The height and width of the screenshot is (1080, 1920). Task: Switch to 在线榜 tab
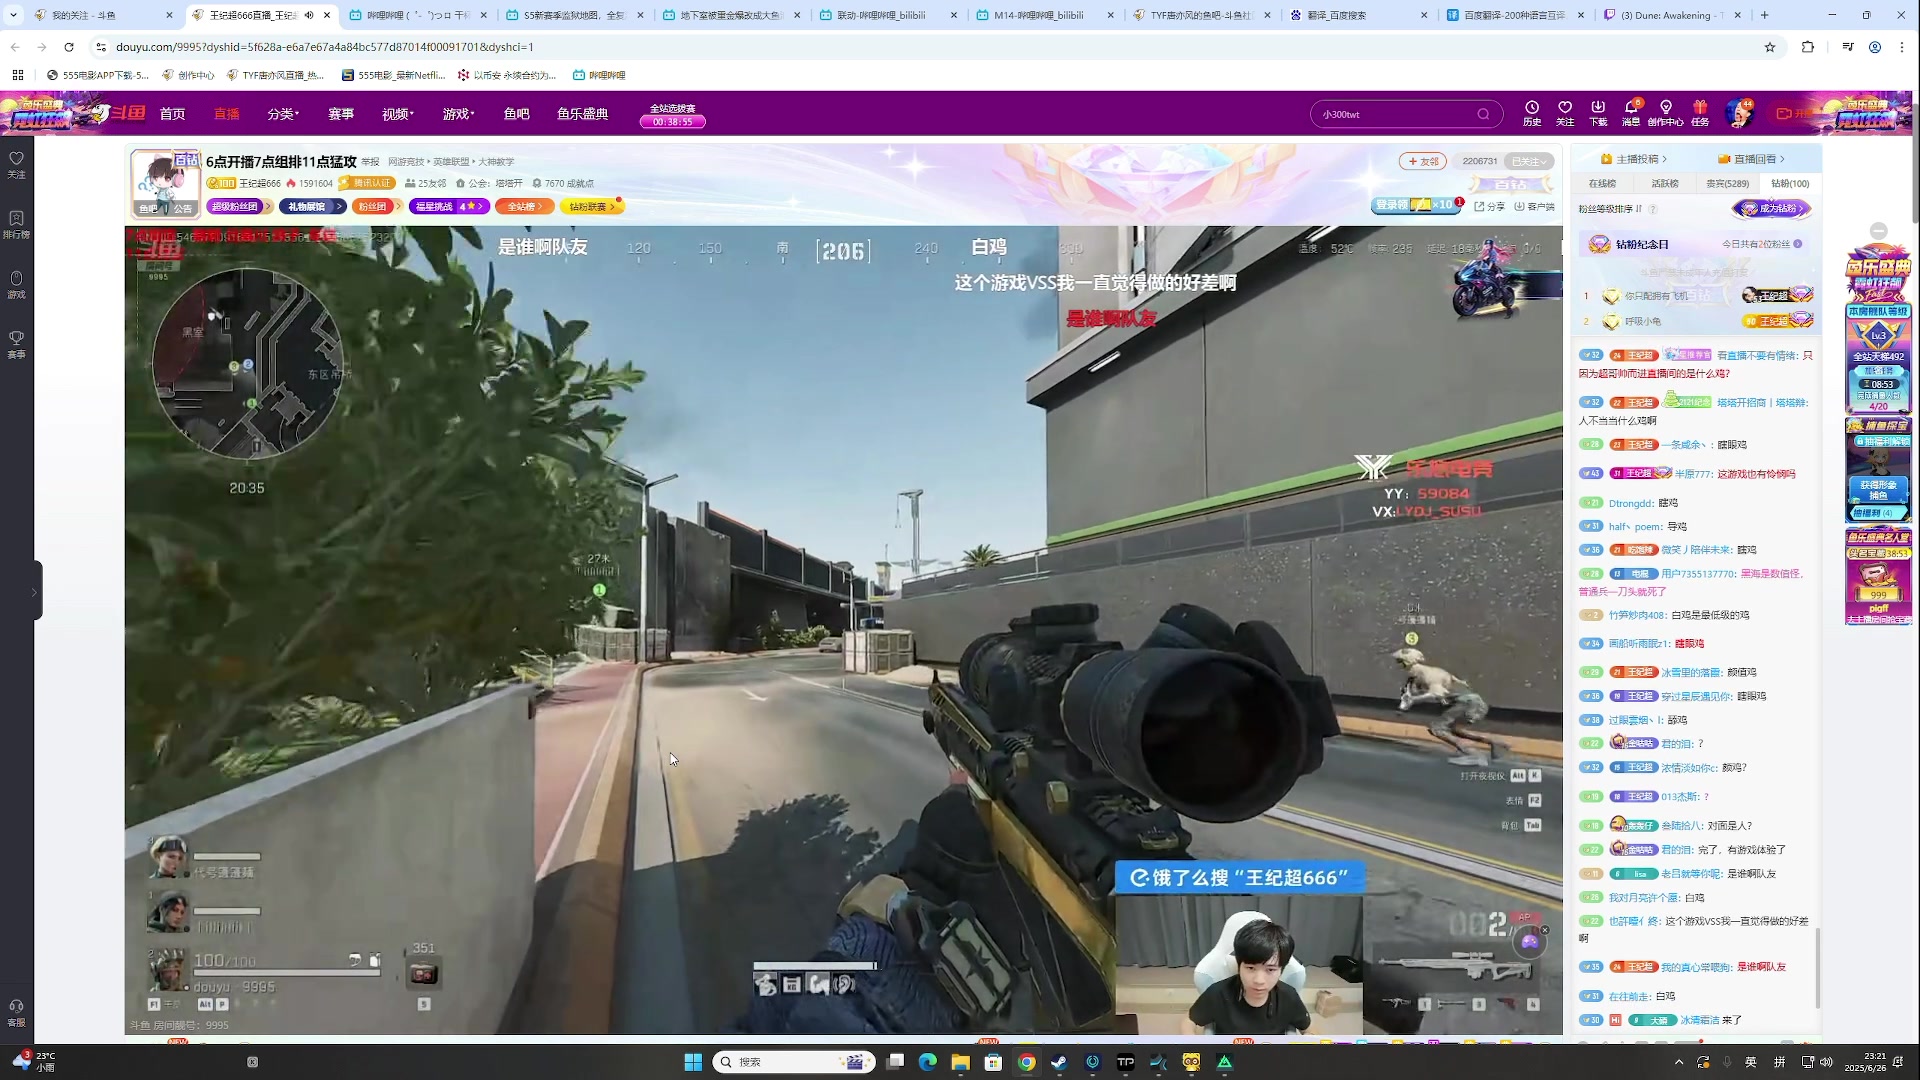pyautogui.click(x=1603, y=184)
